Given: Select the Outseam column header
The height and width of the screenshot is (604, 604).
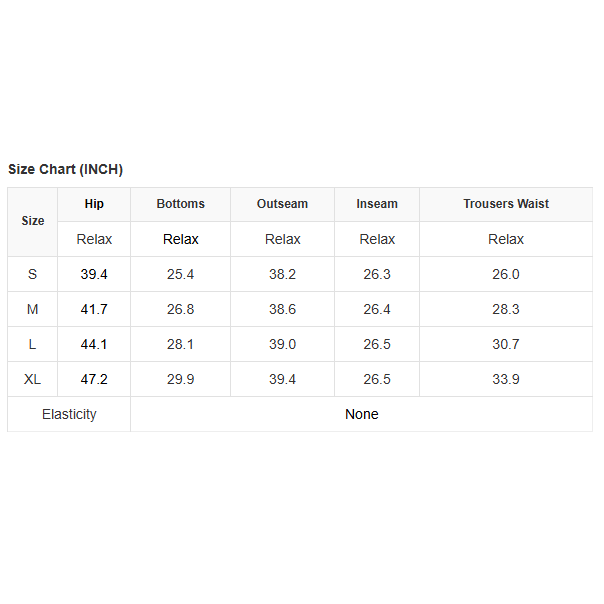Looking at the screenshot, I should click(282, 204).
